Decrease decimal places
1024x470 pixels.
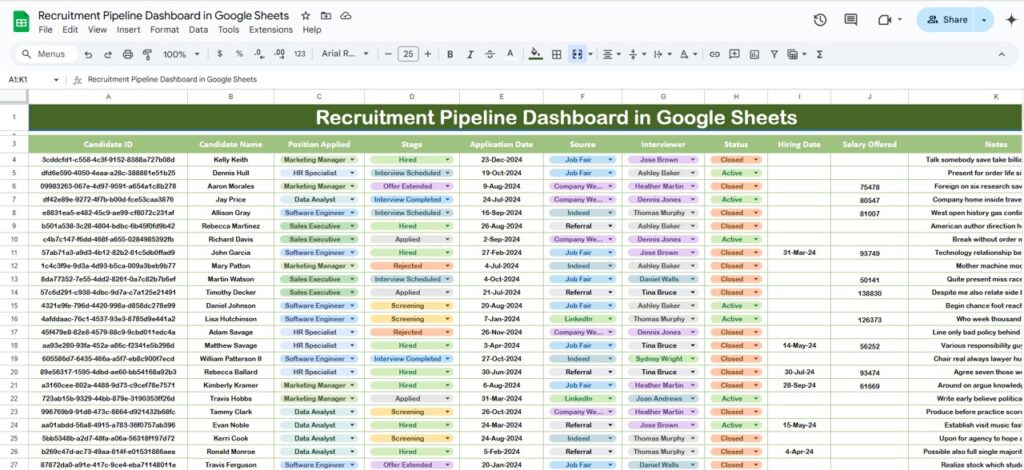(x=259, y=54)
